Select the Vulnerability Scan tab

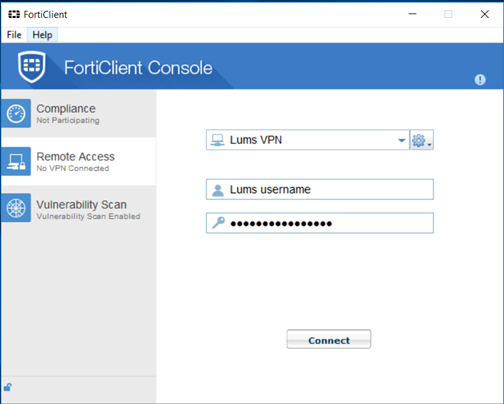[x=78, y=208]
